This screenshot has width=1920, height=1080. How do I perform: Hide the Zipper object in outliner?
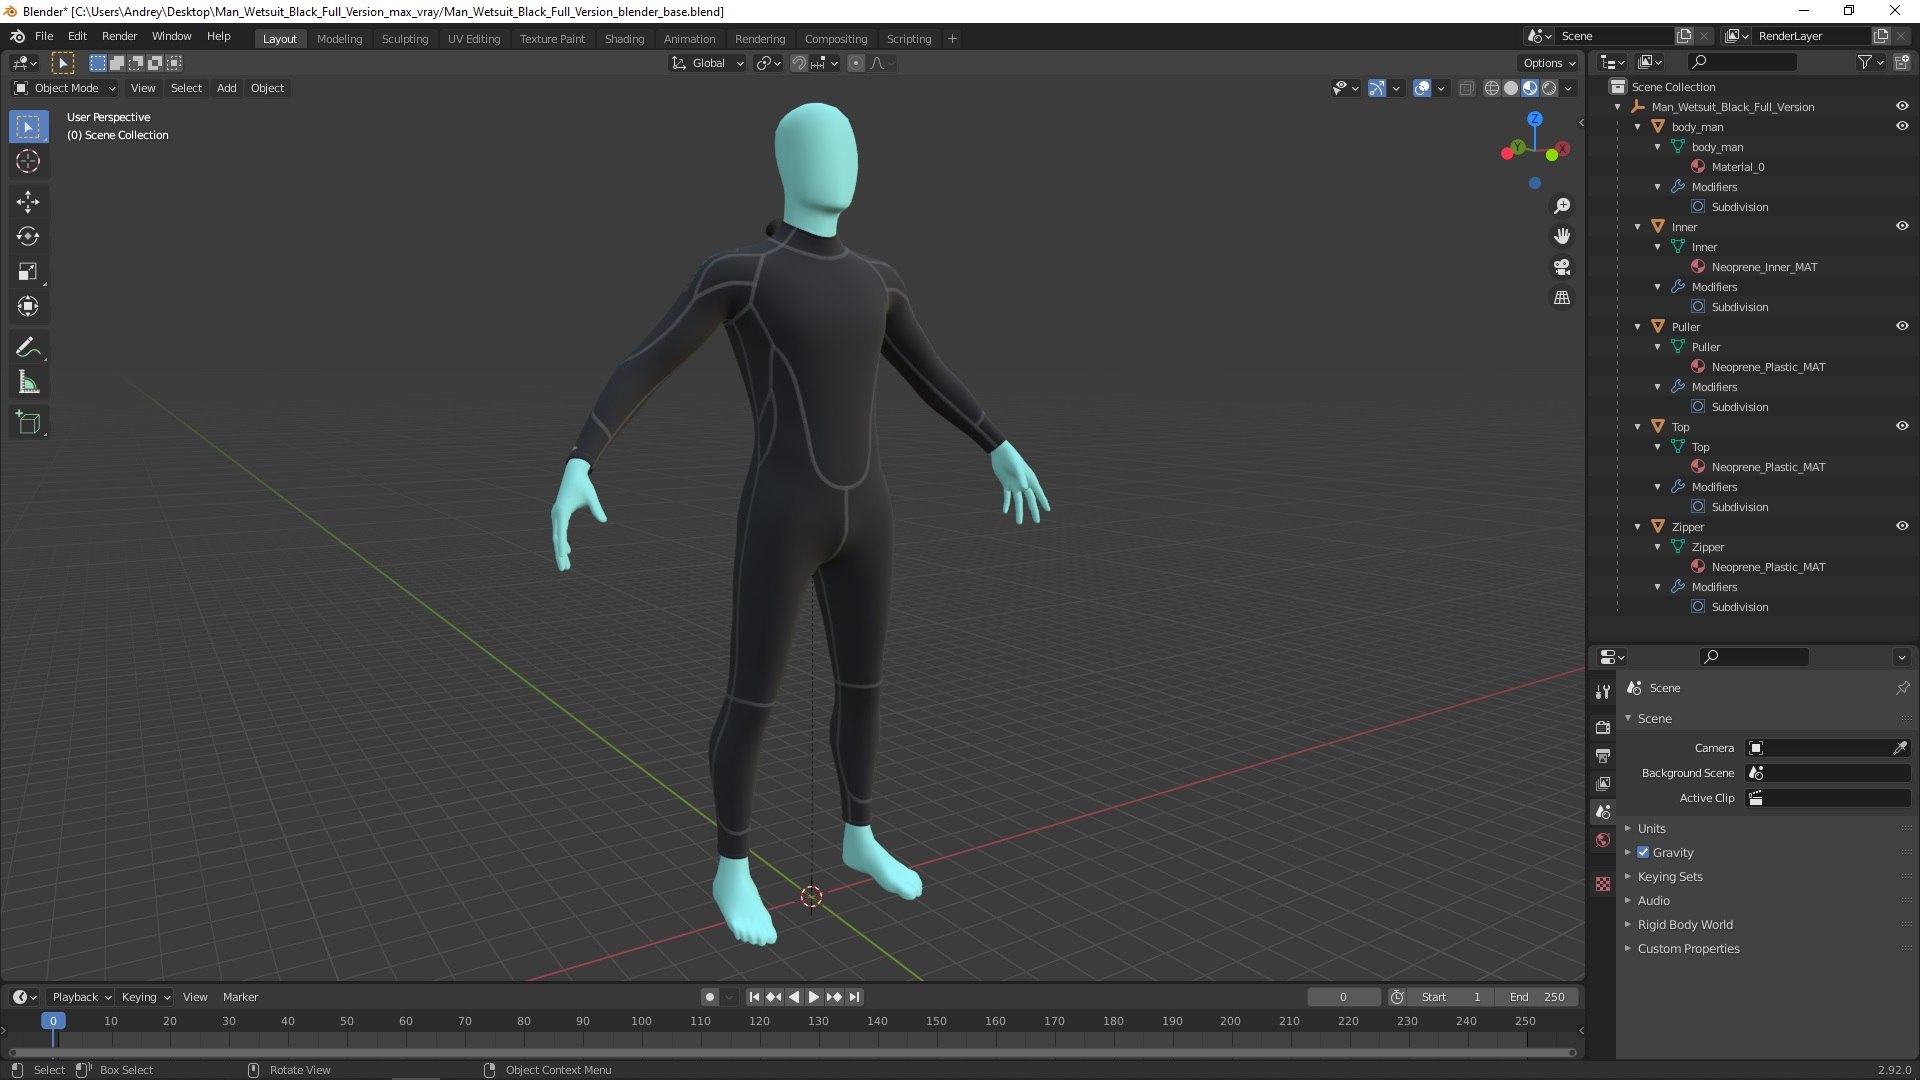pos(1902,526)
